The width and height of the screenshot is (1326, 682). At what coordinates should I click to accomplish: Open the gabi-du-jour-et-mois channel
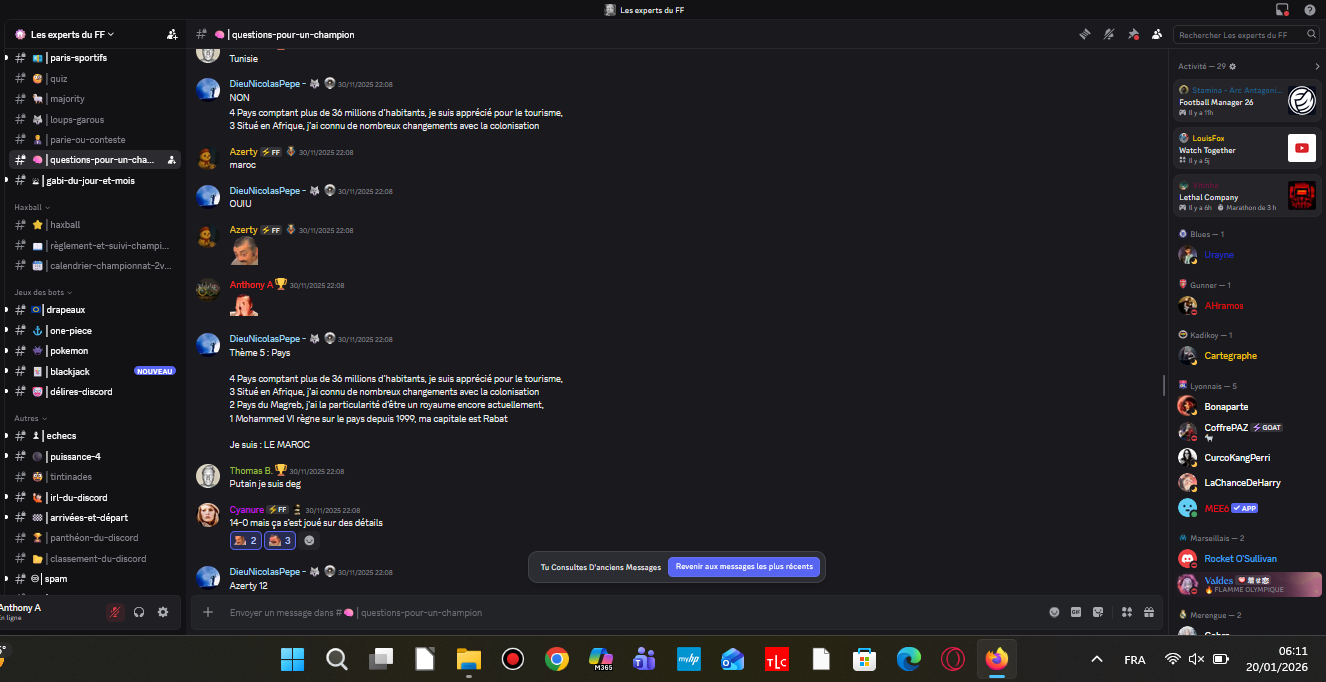pos(97,181)
